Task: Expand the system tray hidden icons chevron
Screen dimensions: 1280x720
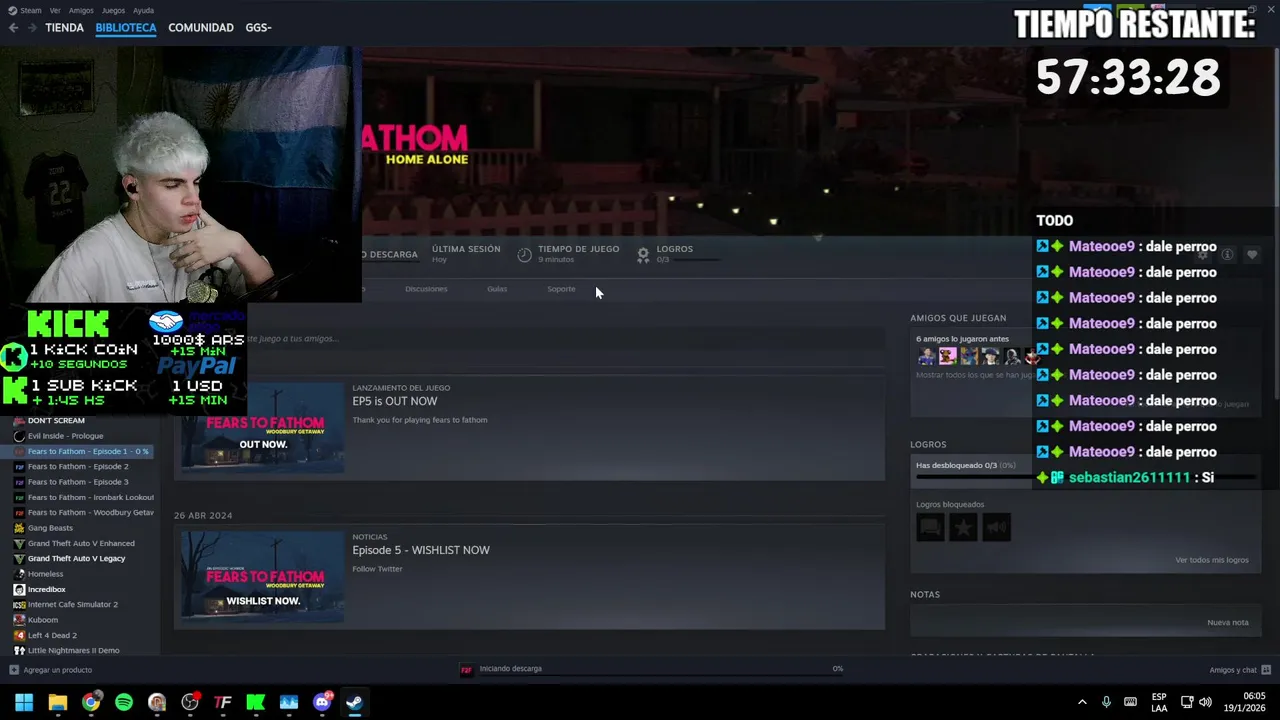Action: (1082, 703)
